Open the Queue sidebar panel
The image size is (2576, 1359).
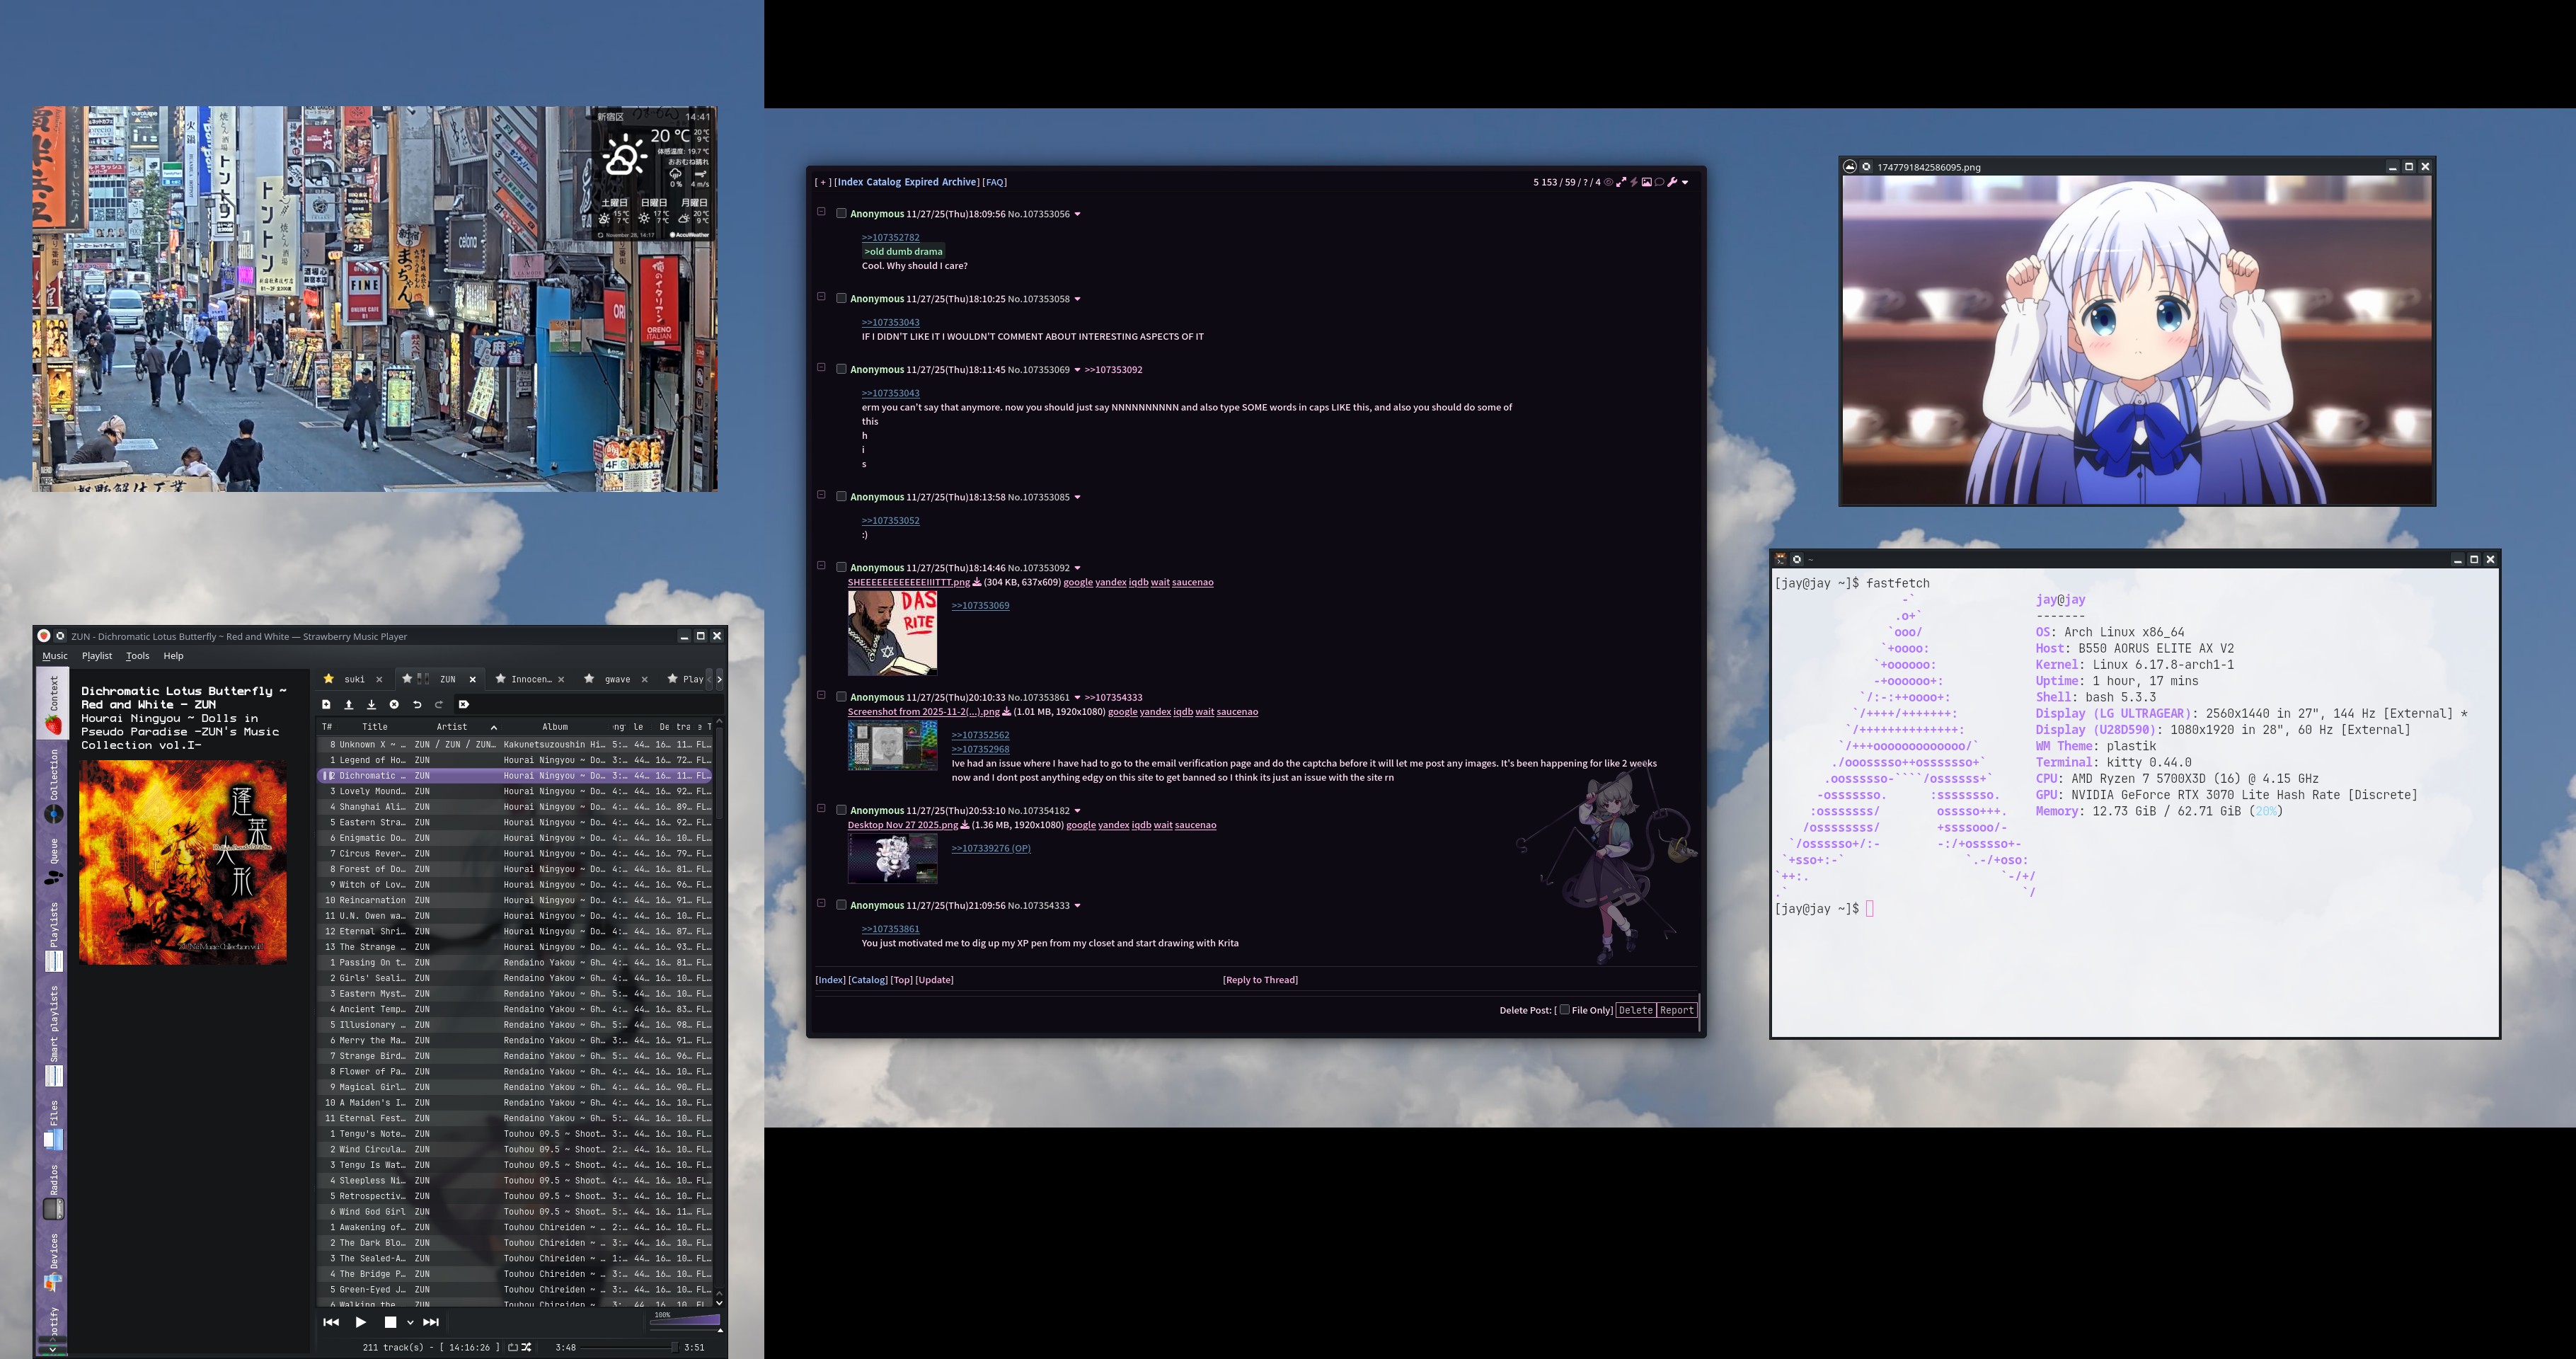click(x=54, y=863)
